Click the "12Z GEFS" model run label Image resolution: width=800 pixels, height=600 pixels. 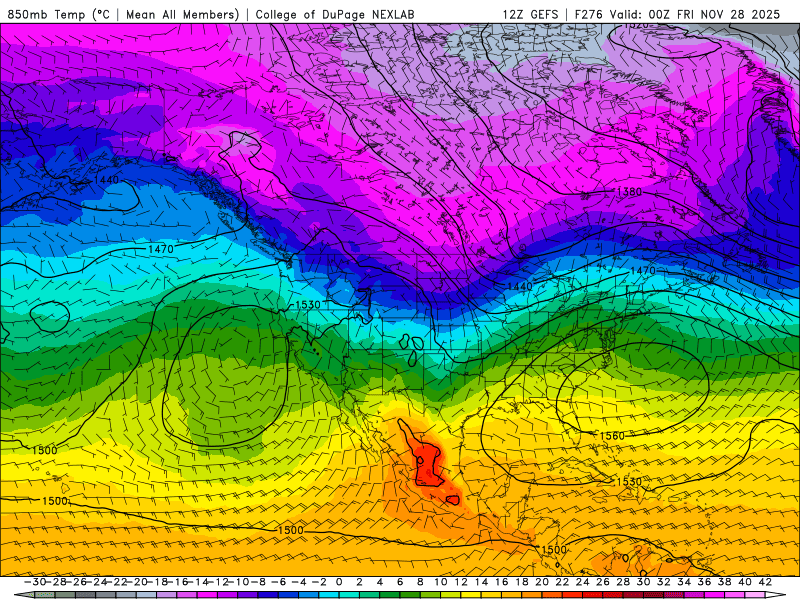coord(531,15)
